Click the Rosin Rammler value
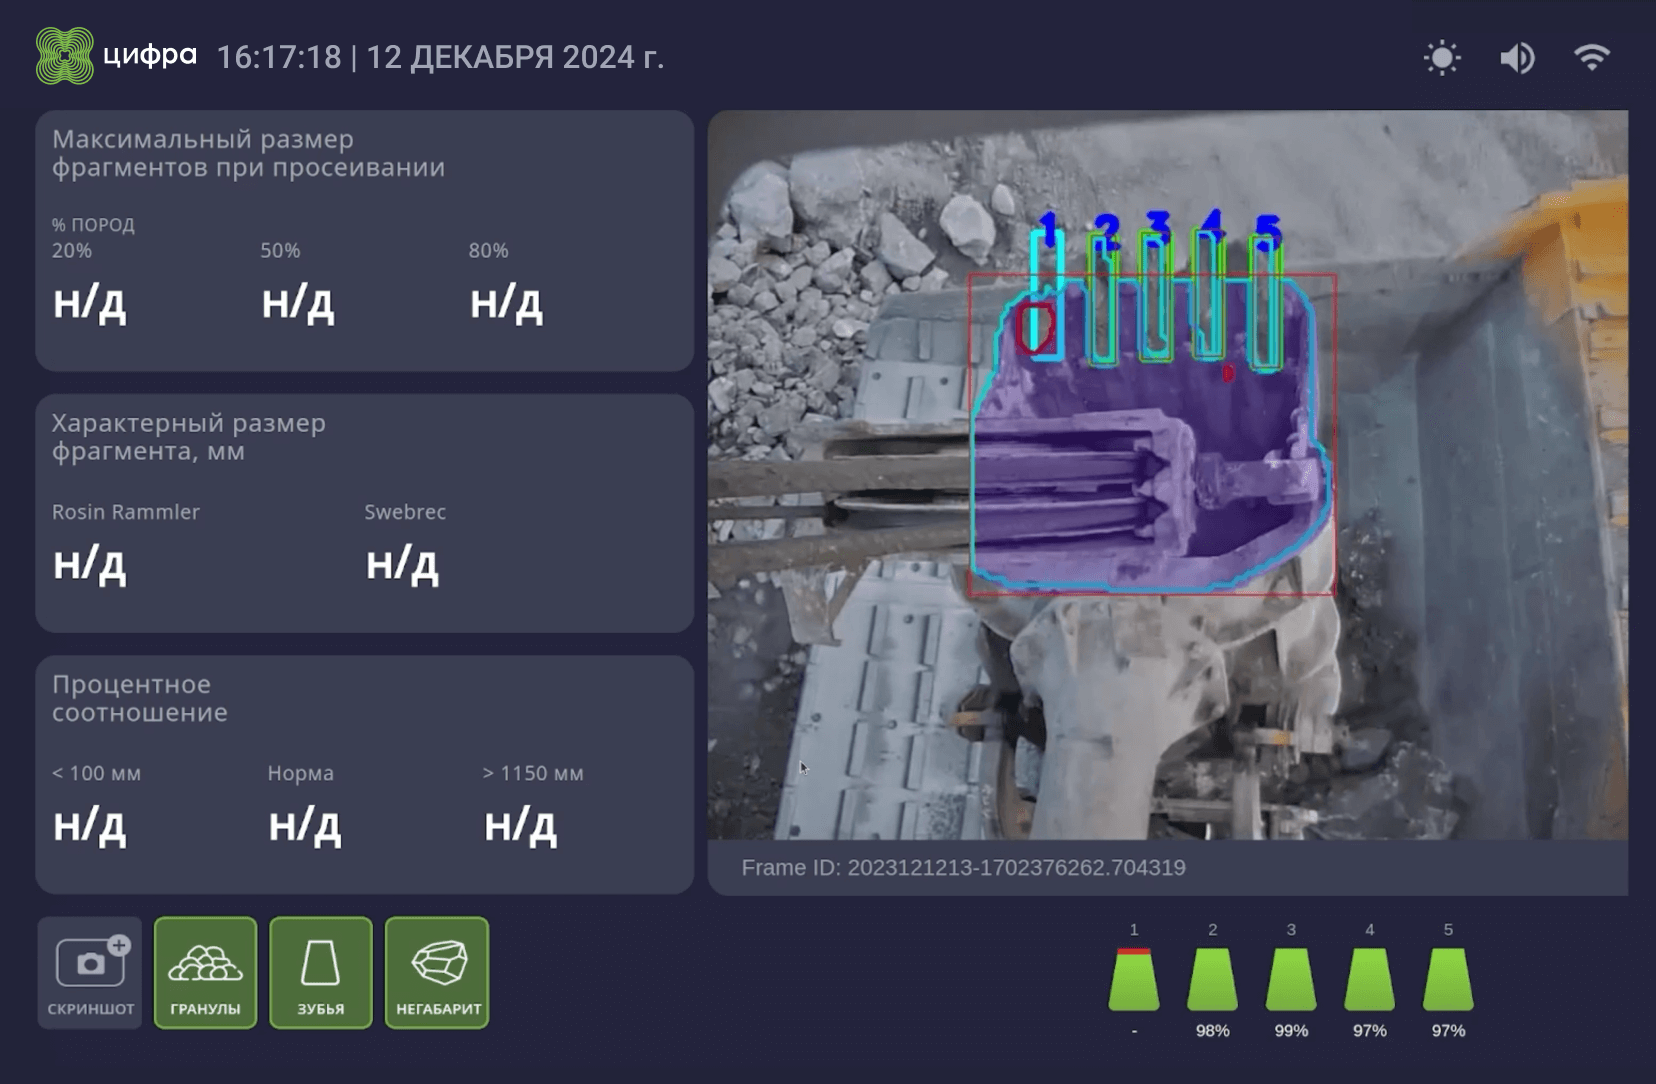Viewport: 1656px width, 1084px height. [x=90, y=565]
